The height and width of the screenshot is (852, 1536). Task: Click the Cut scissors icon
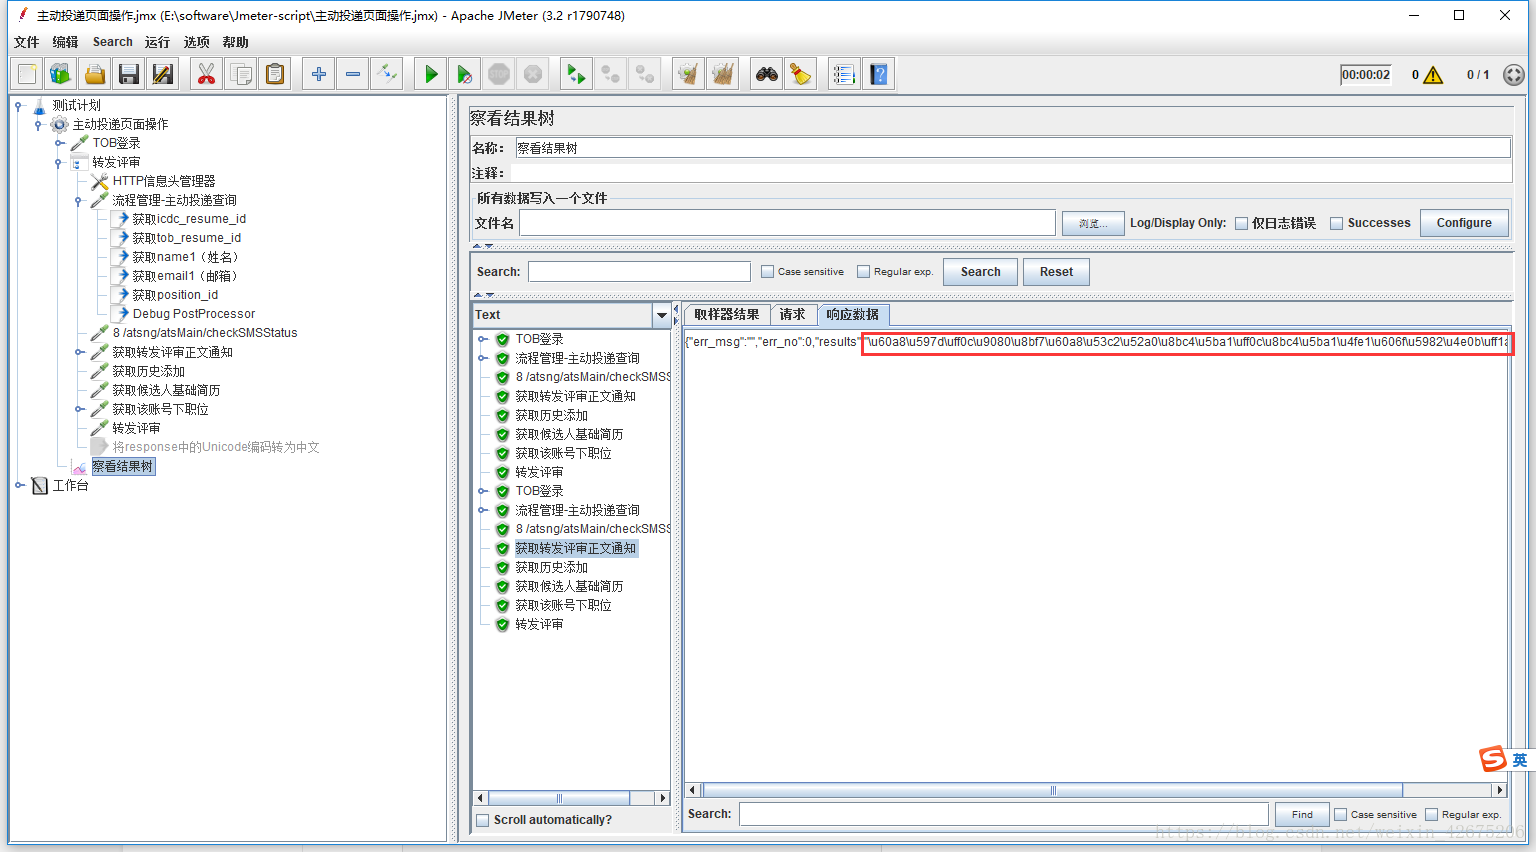[207, 74]
